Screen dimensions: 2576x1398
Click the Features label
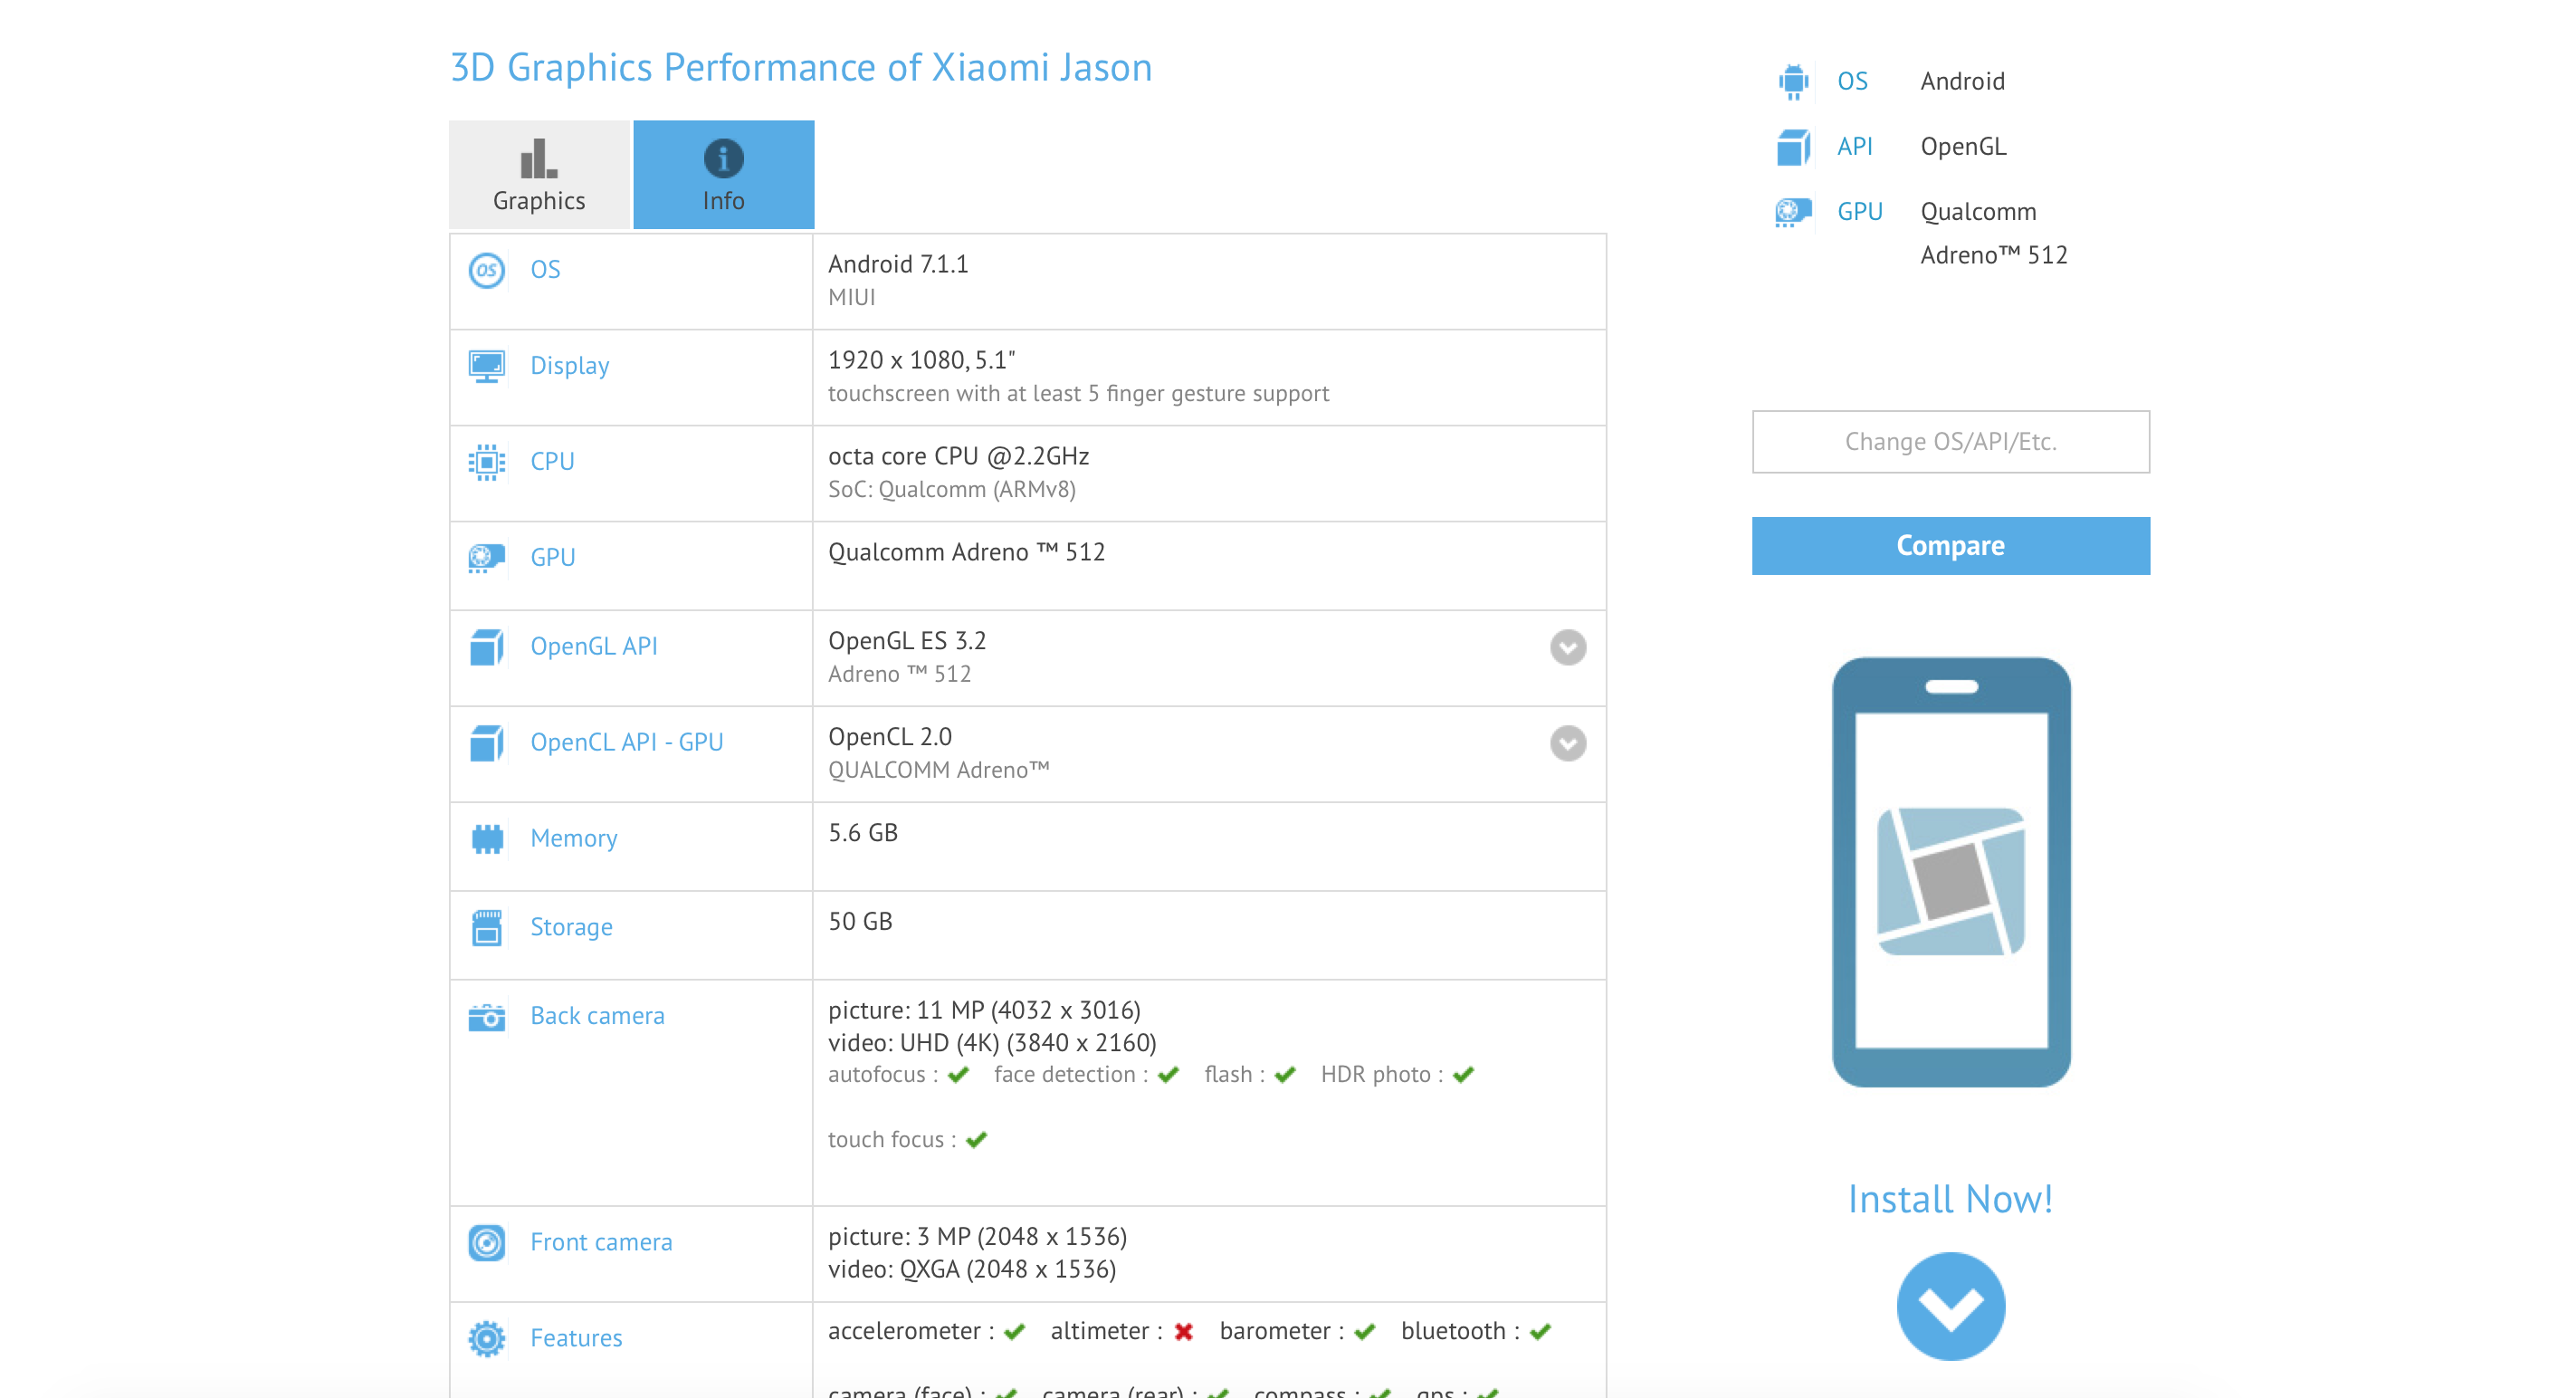pyautogui.click(x=576, y=1339)
